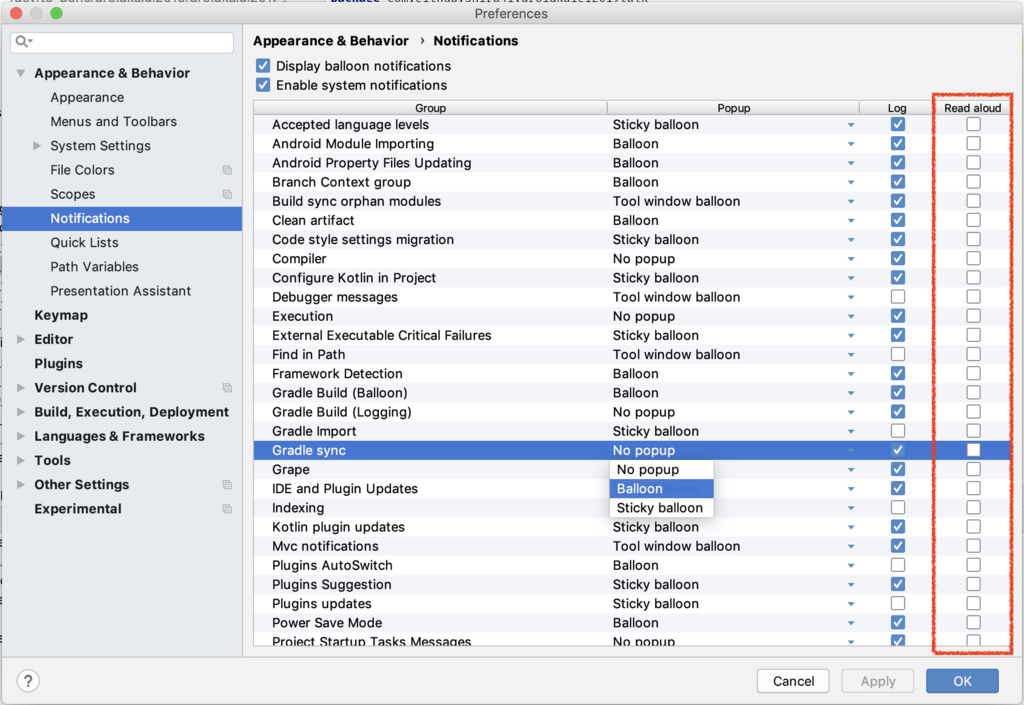Viewport: 1024px width, 705px height.
Task: Select the Framework Detection row
Action: 632,373
